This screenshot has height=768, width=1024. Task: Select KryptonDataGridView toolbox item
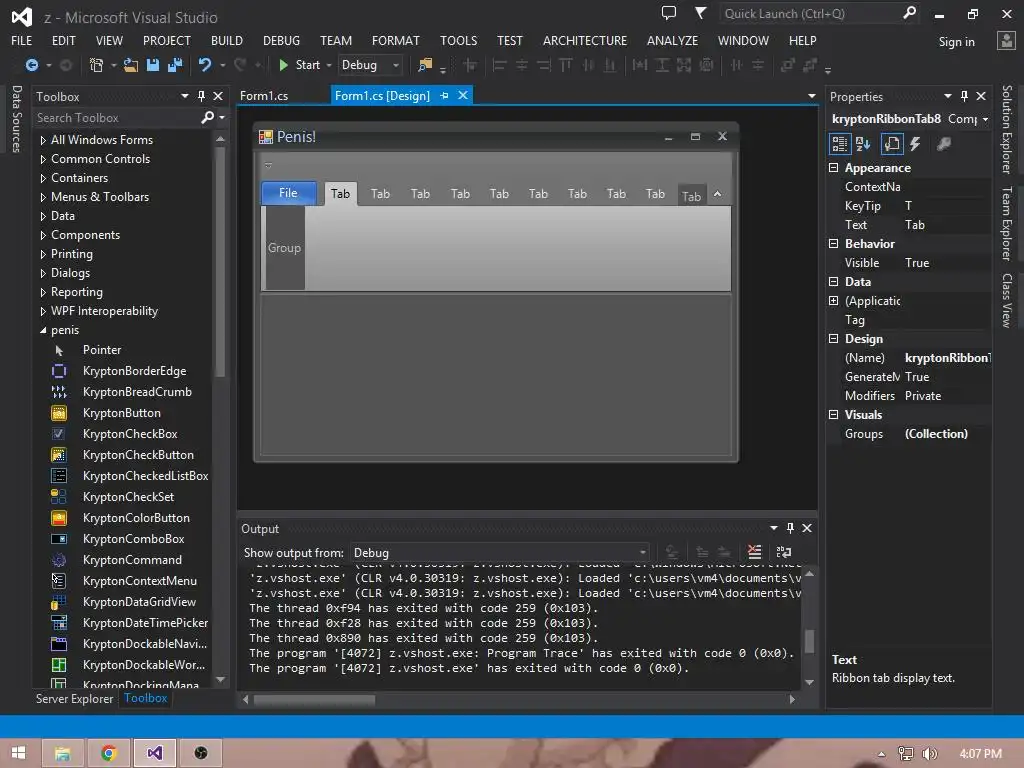[x=139, y=601]
